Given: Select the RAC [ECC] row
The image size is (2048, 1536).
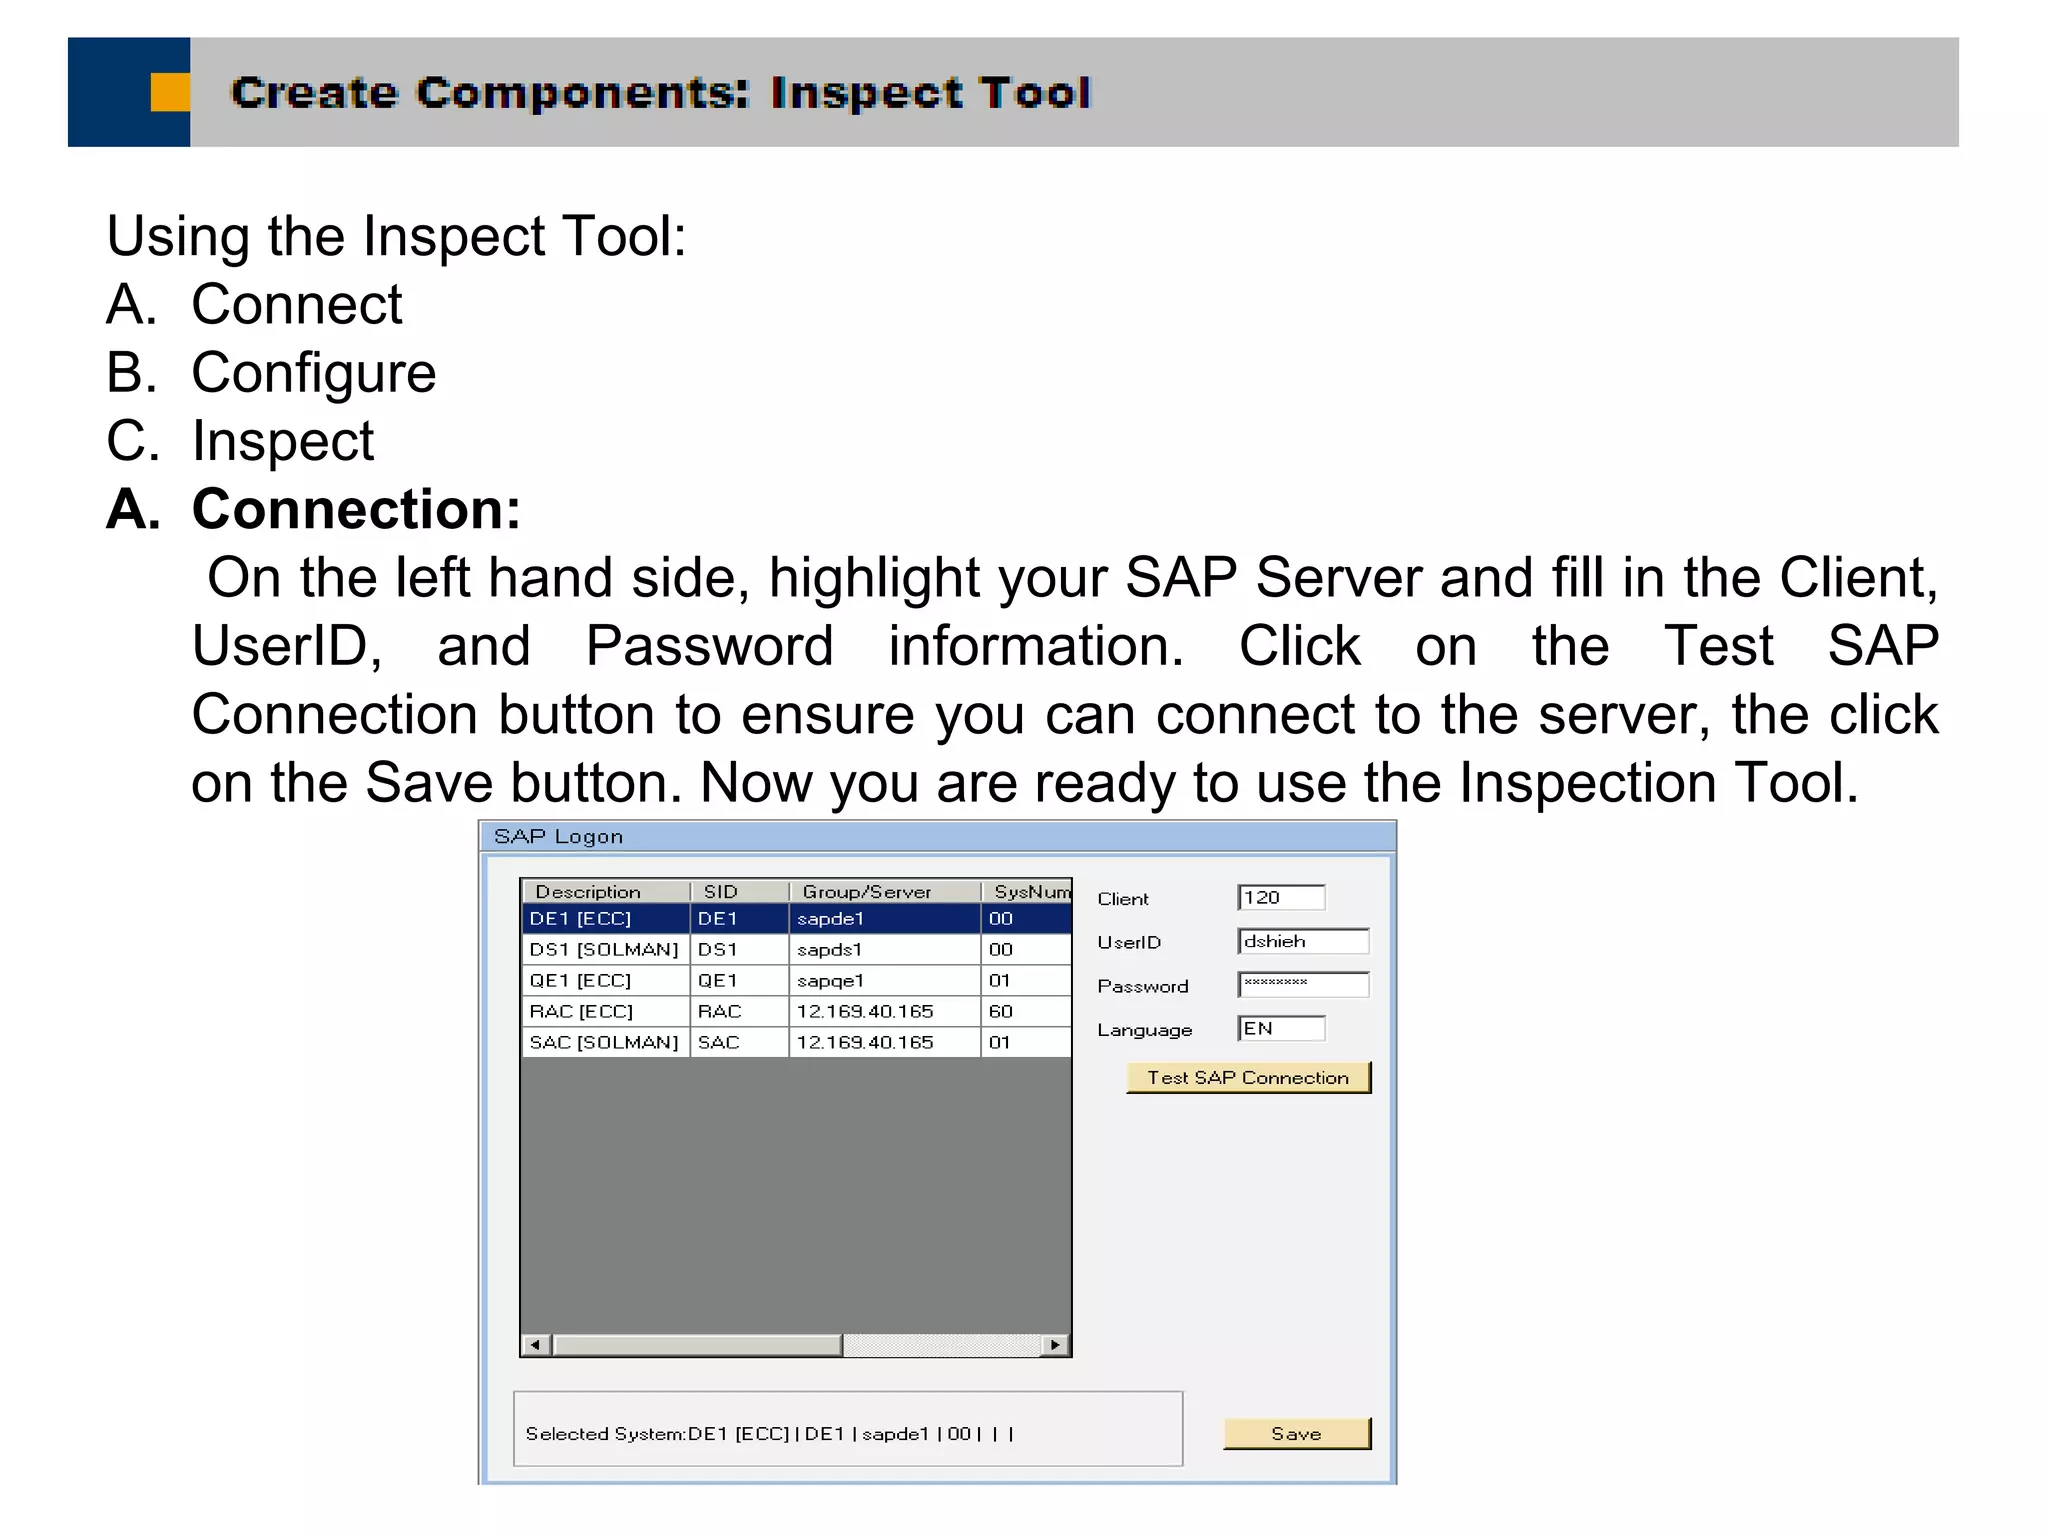Looking at the screenshot, I should pos(796,1011).
